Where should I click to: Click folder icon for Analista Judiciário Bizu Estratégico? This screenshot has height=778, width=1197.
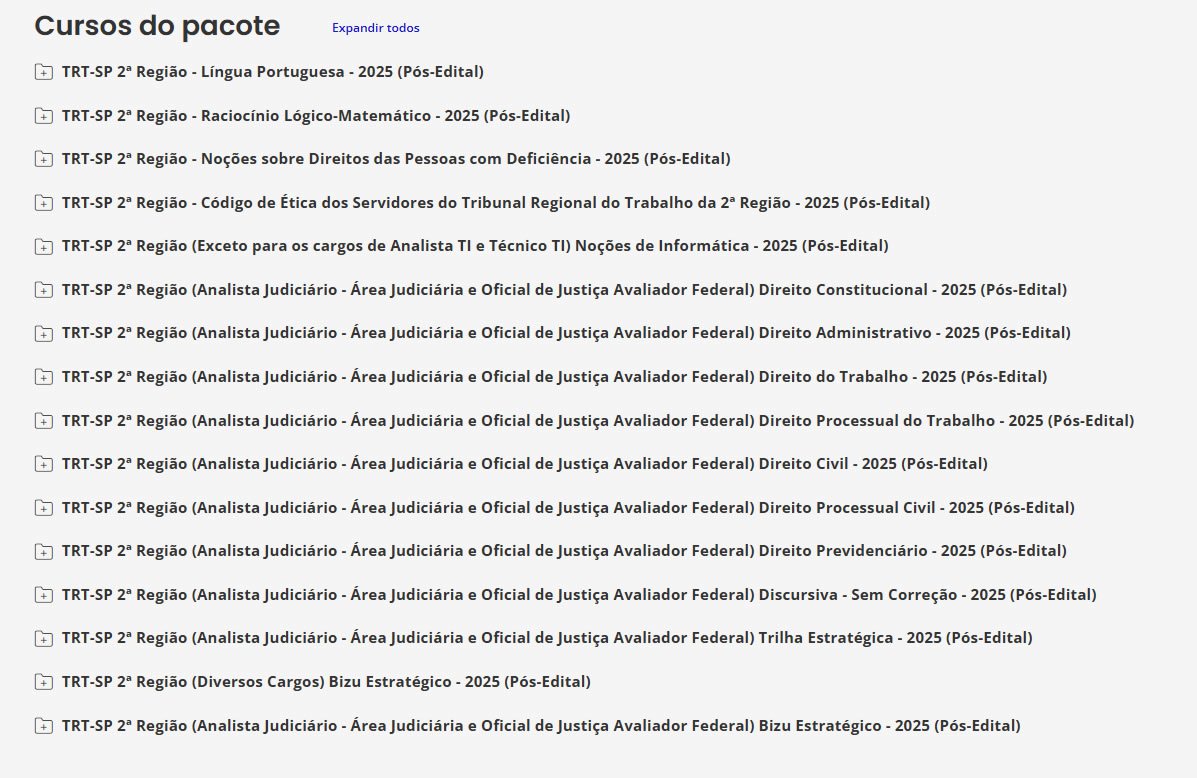click(x=43, y=725)
